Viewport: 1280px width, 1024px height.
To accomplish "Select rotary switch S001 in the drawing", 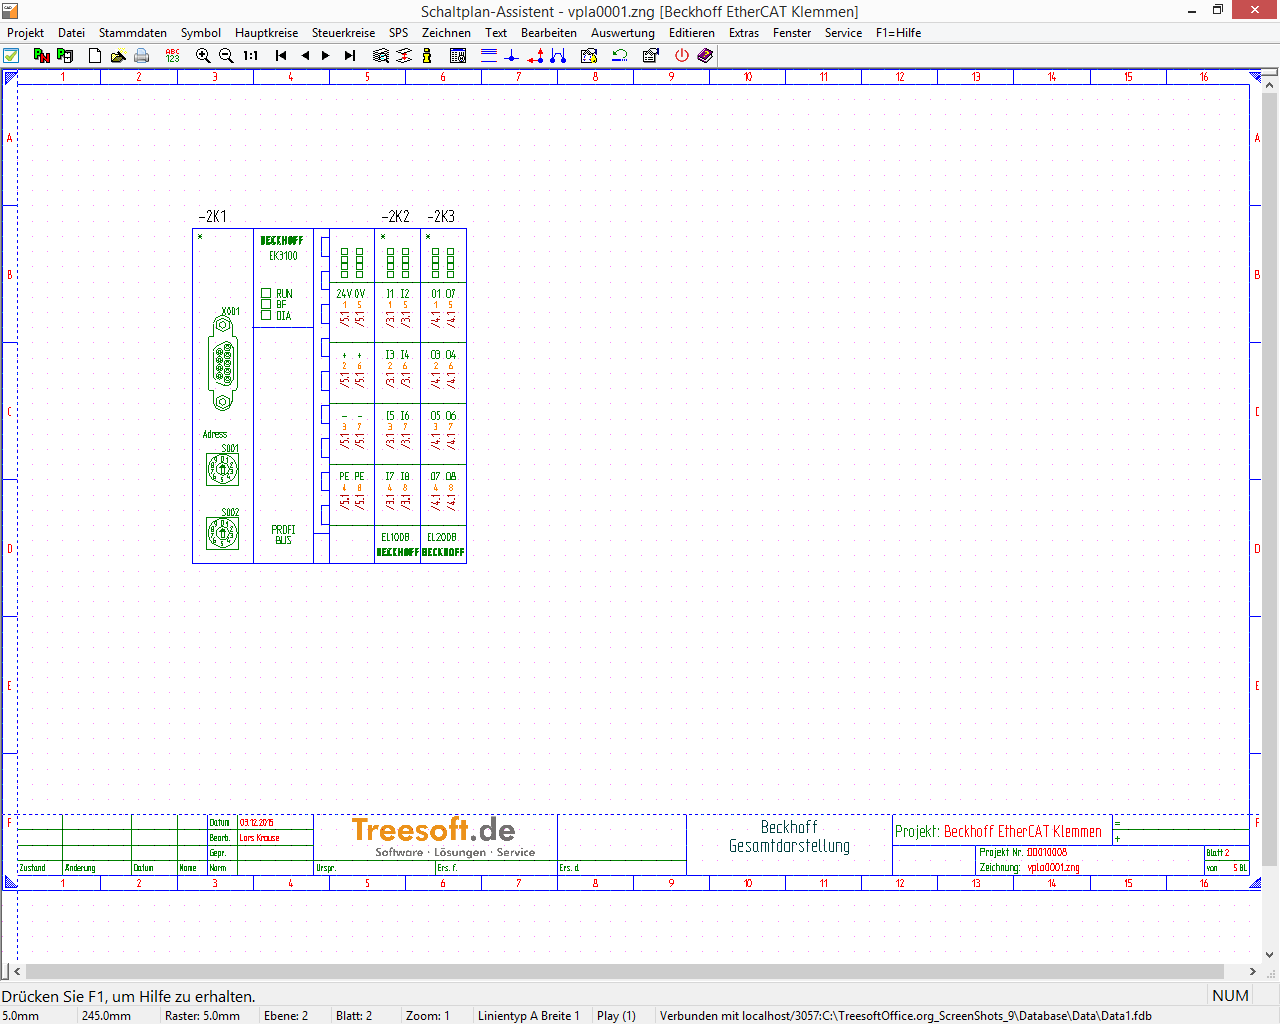I will coord(222,469).
